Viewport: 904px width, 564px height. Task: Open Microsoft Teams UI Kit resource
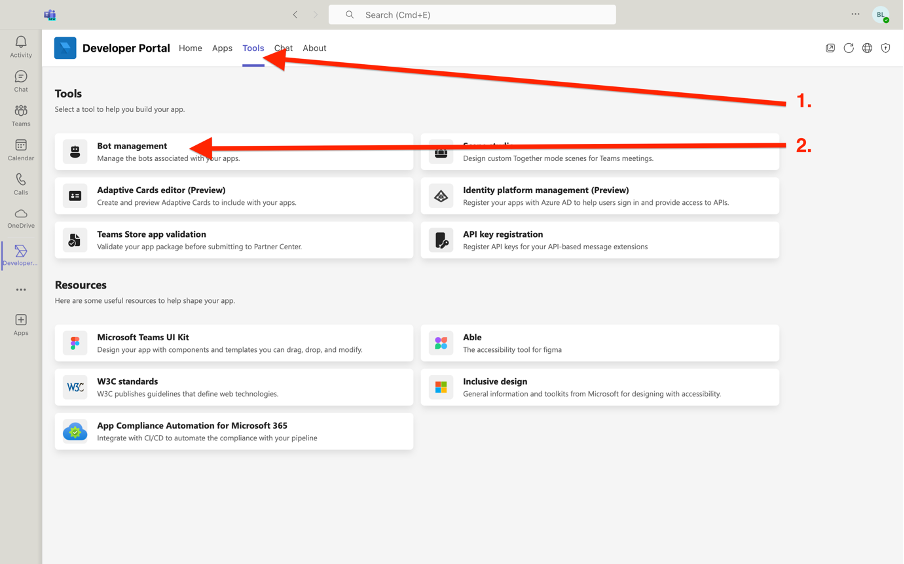[x=234, y=343]
